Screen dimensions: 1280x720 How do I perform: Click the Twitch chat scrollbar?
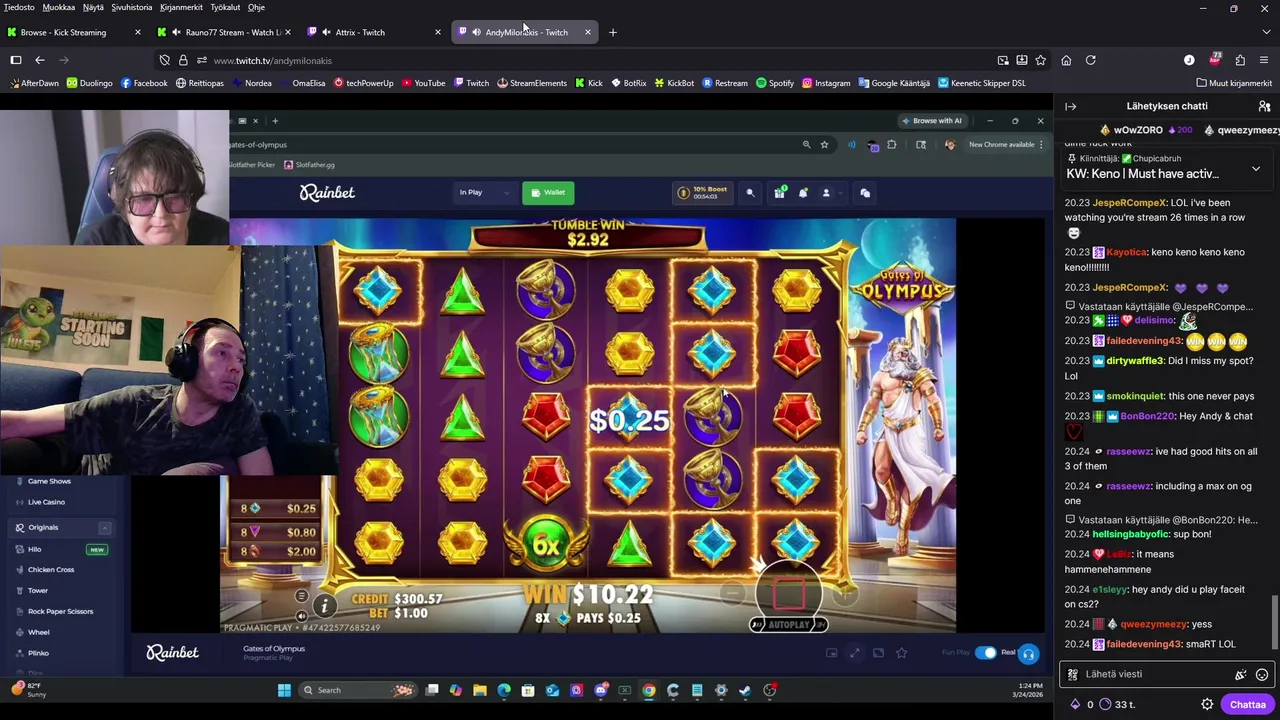click(x=1275, y=622)
